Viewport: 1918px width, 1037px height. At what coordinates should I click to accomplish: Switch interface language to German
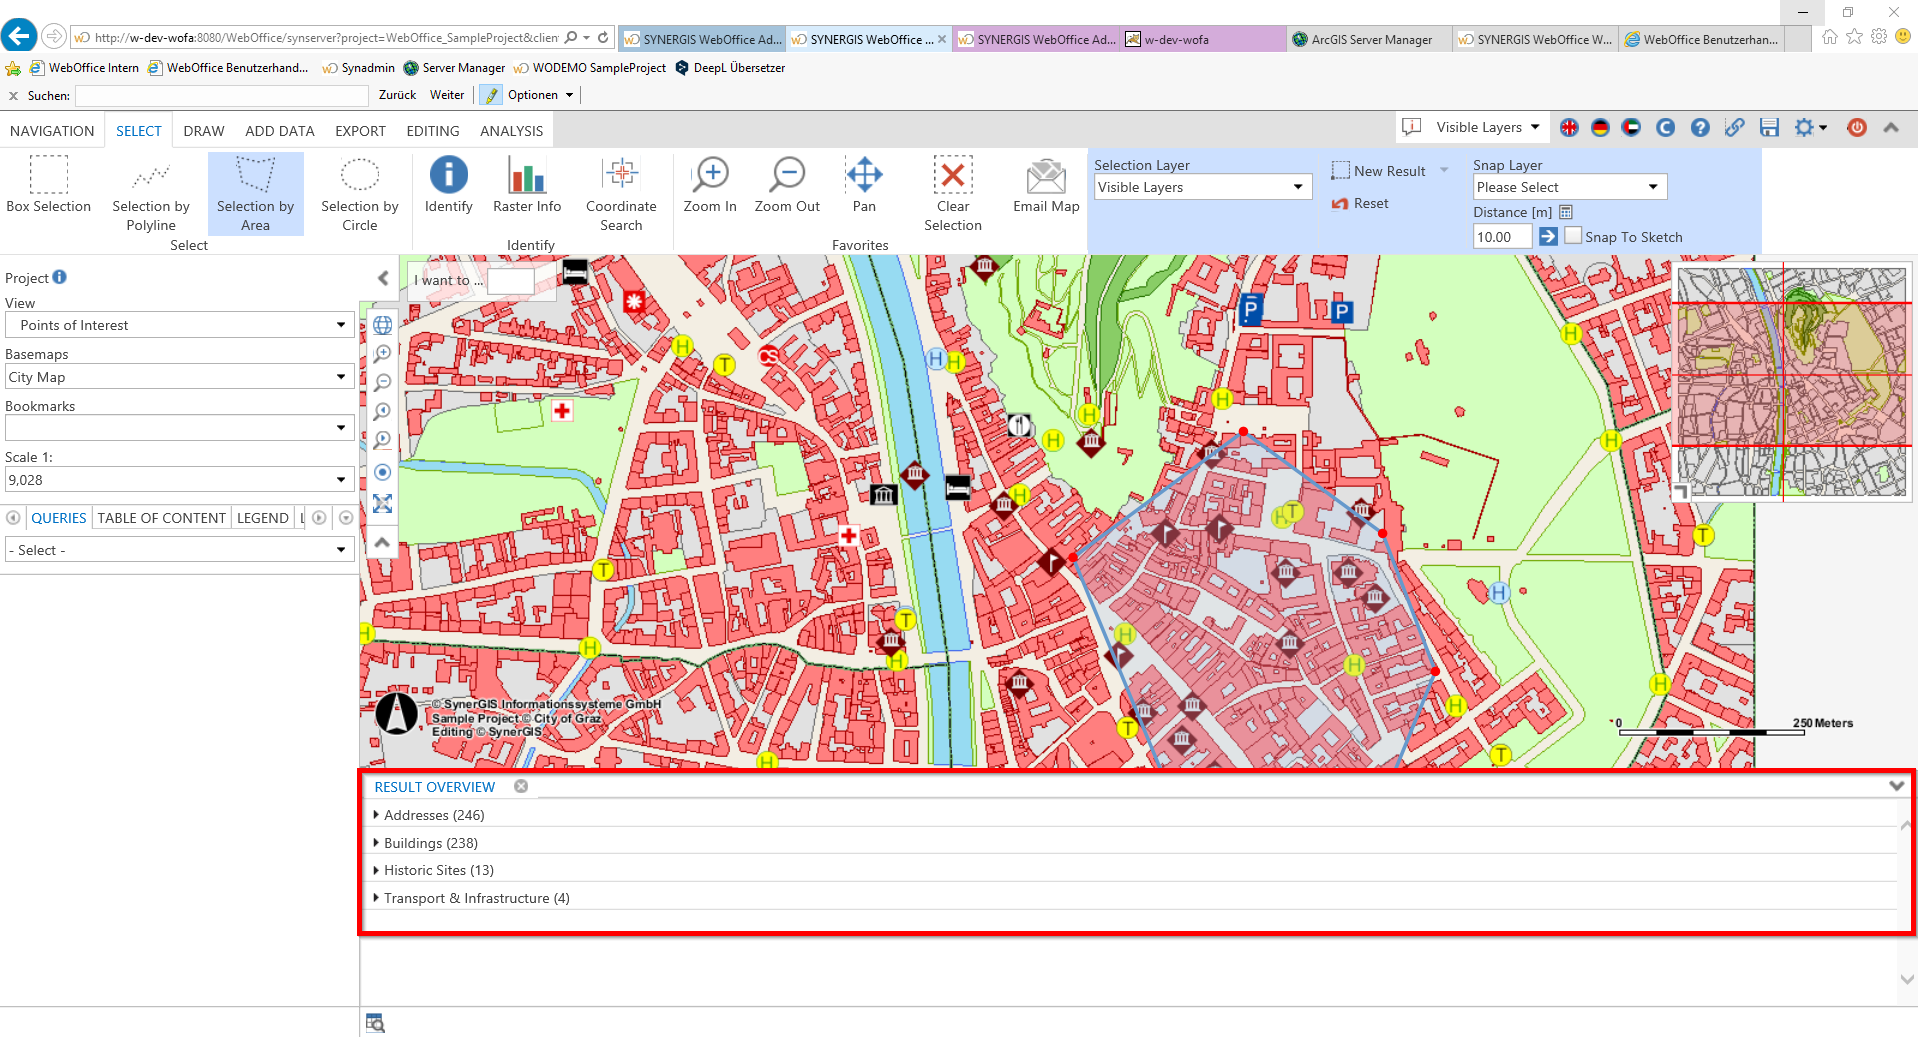click(x=1602, y=128)
